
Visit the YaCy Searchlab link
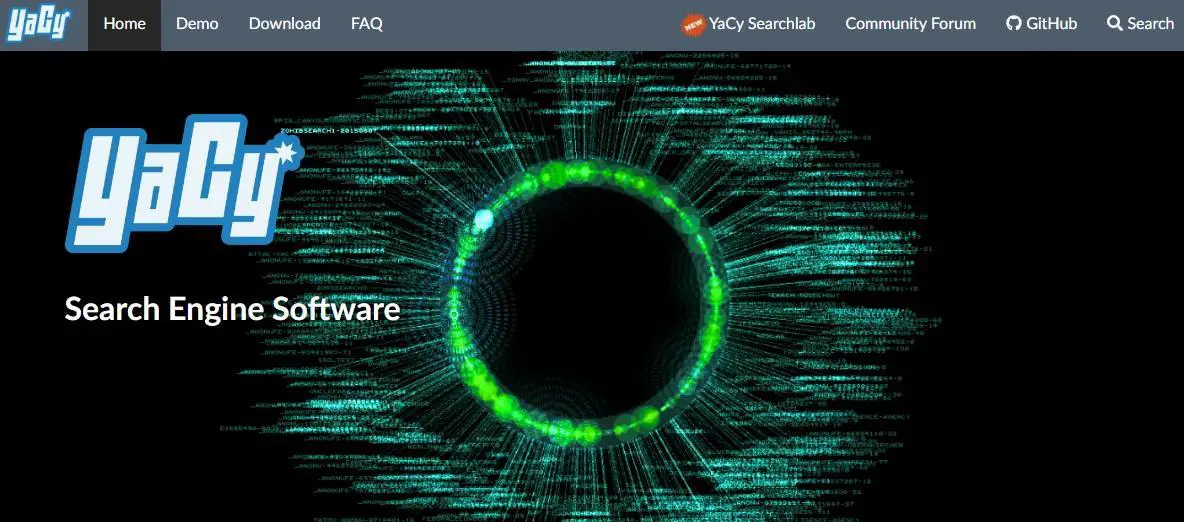tap(762, 24)
